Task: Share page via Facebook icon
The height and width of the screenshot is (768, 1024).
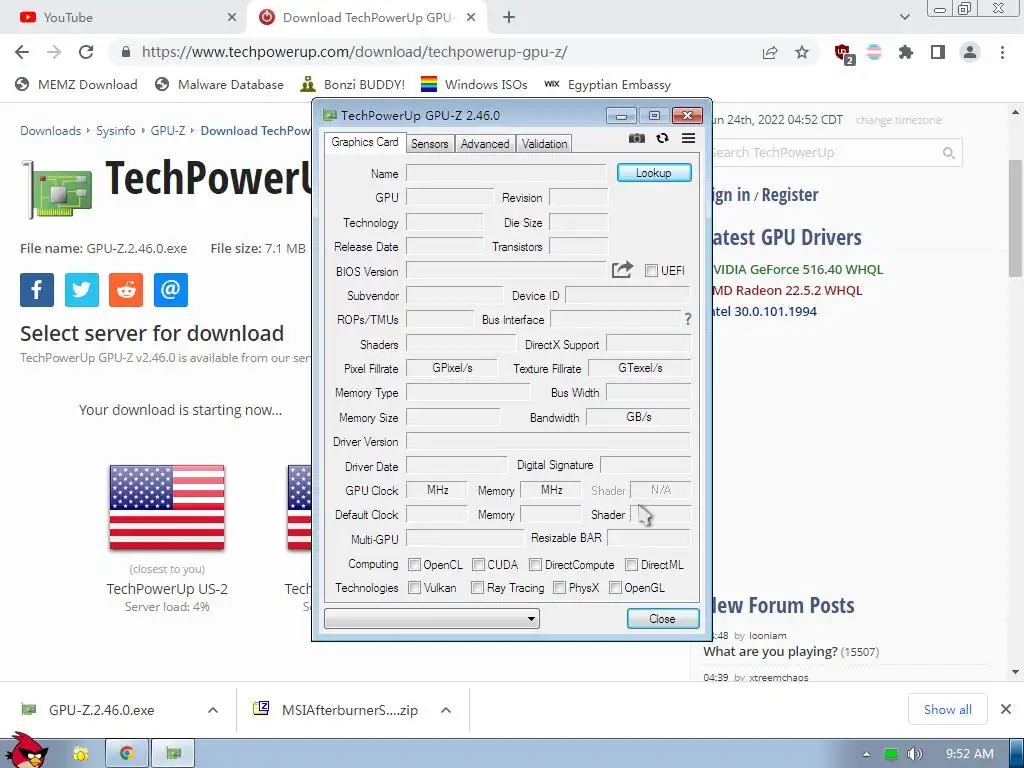Action: 37,289
